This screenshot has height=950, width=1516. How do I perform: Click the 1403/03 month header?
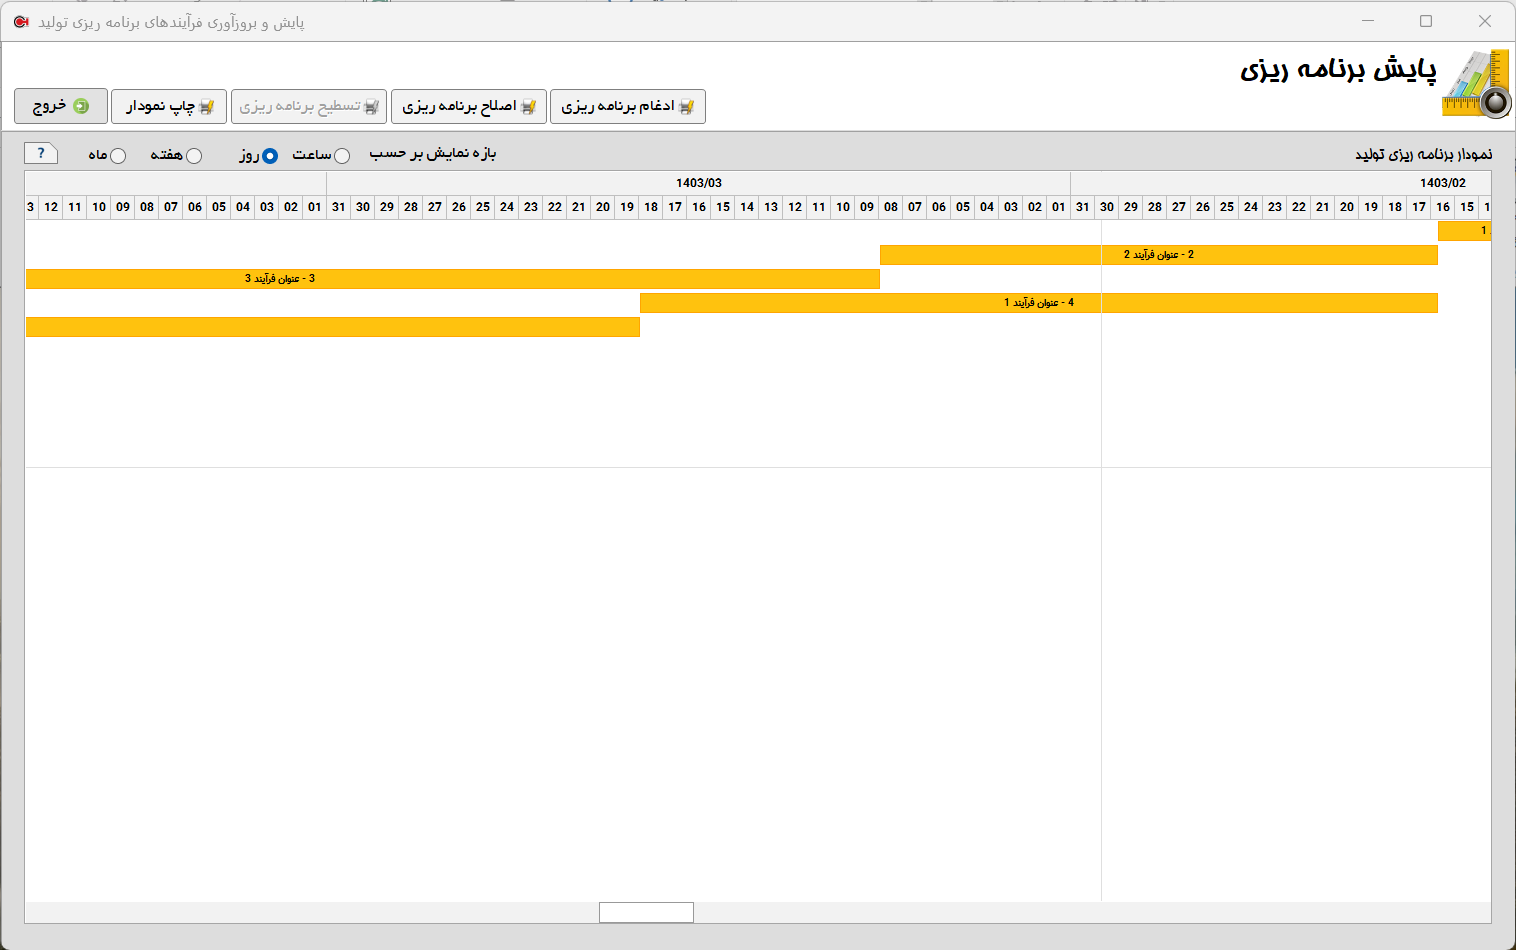tap(698, 183)
